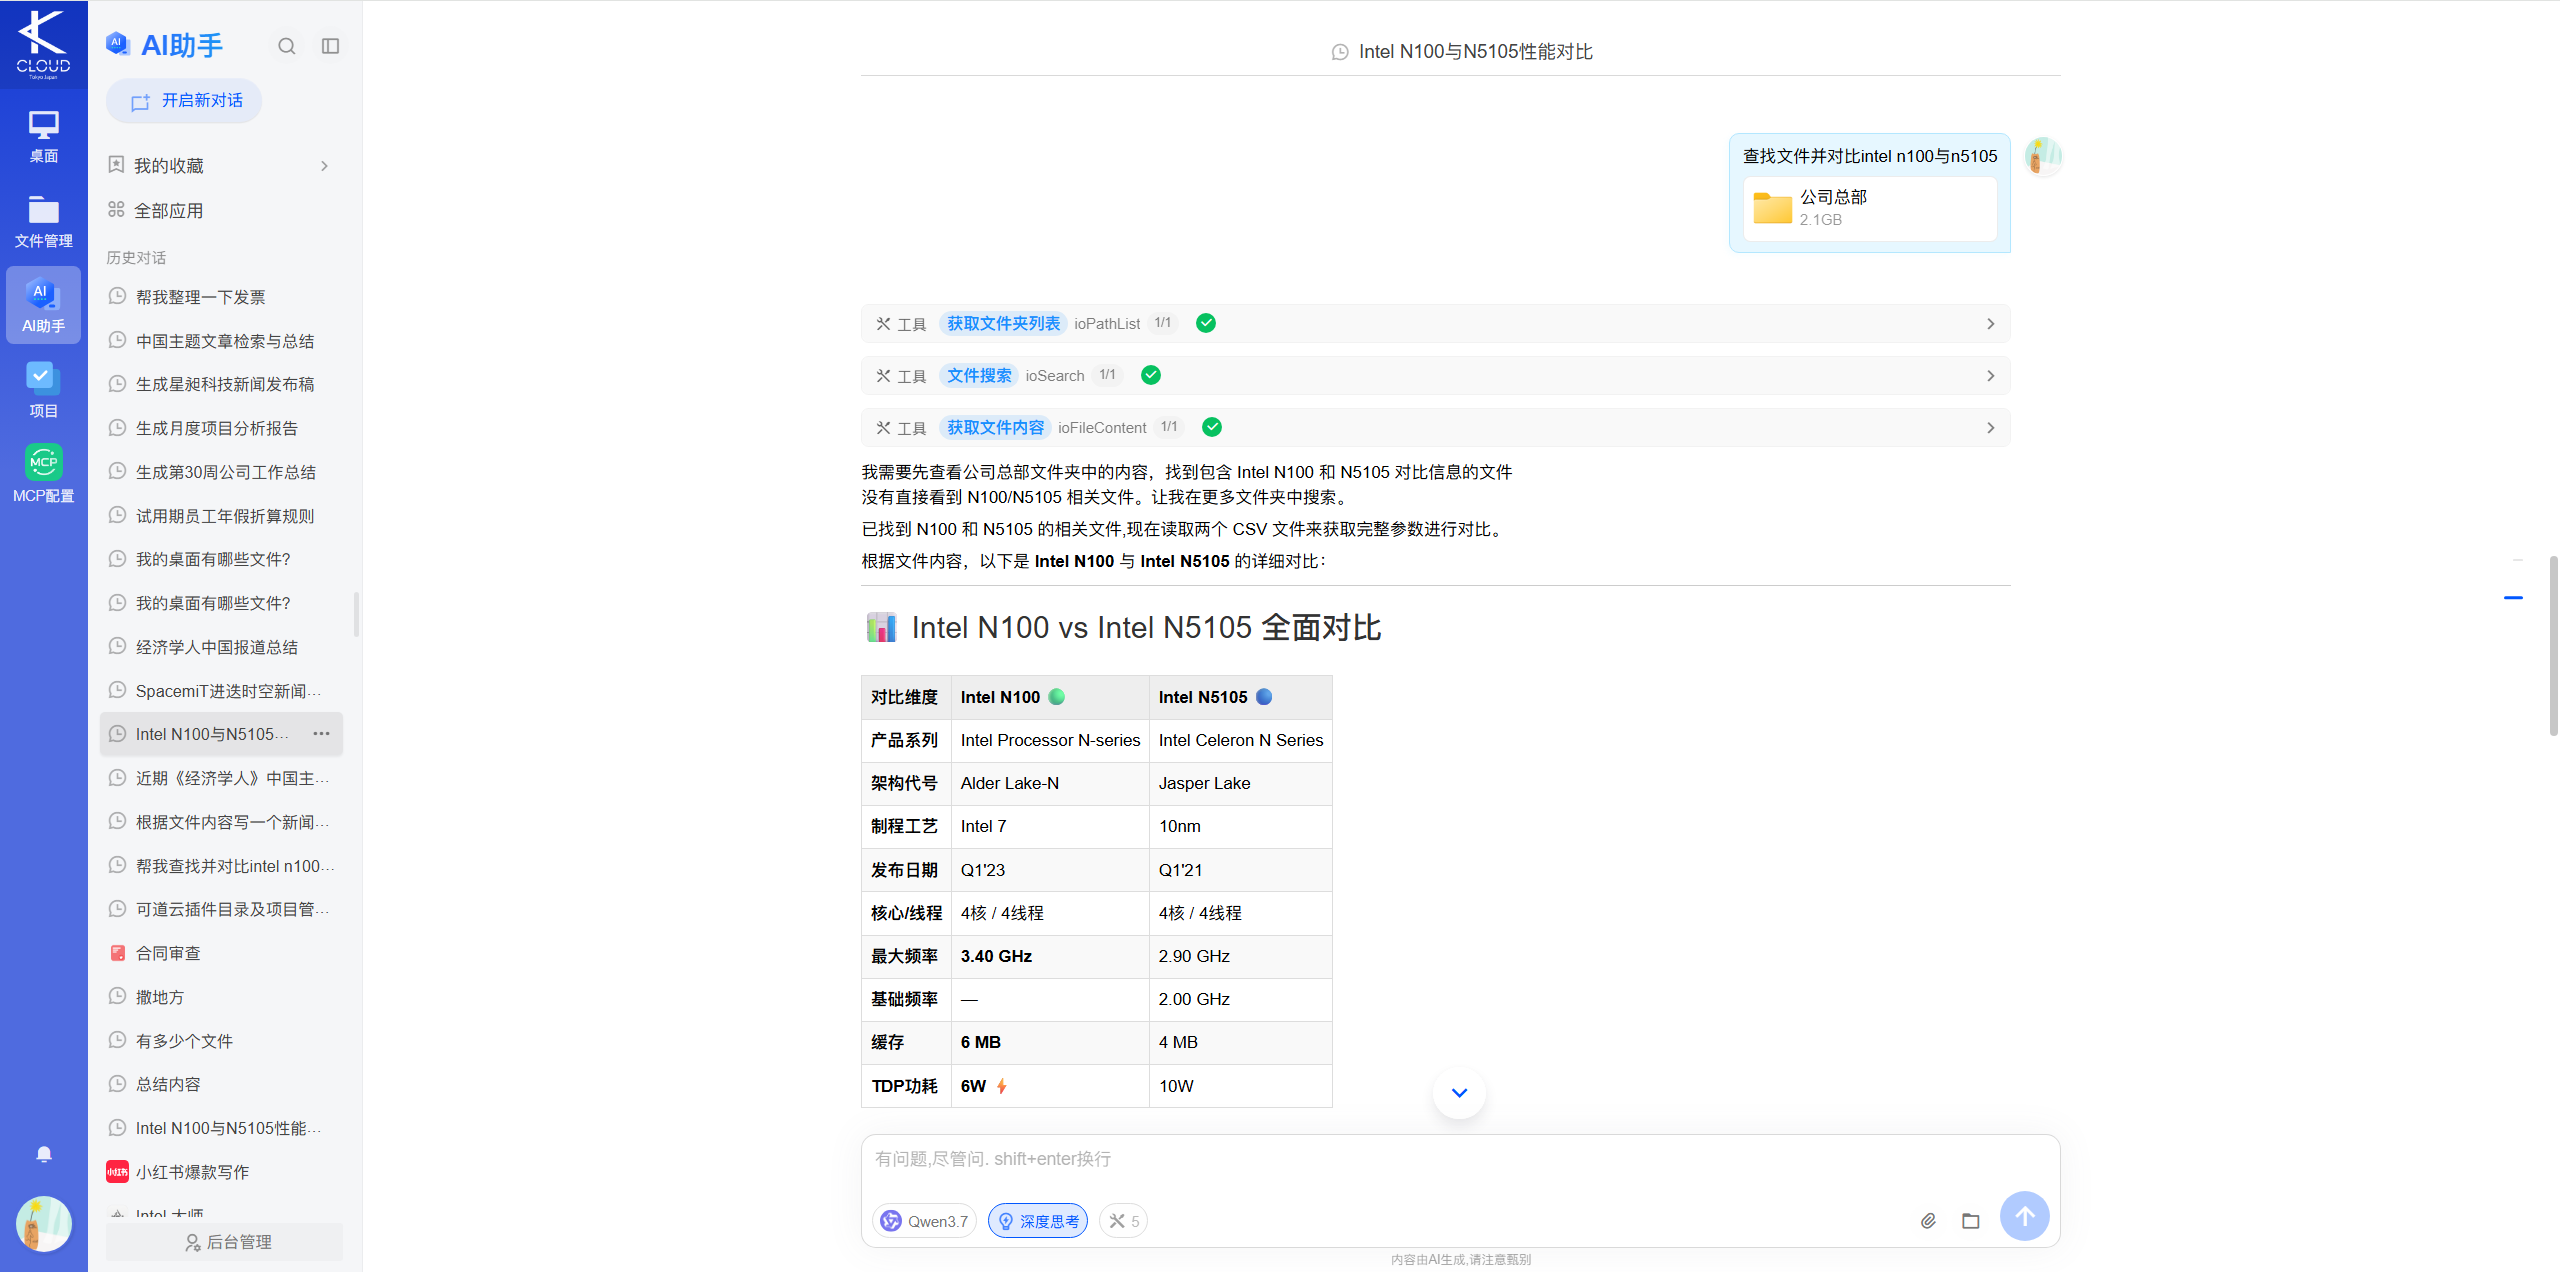Click the notification bell icon
Viewport: 2560px width, 1272px height.
click(44, 1154)
